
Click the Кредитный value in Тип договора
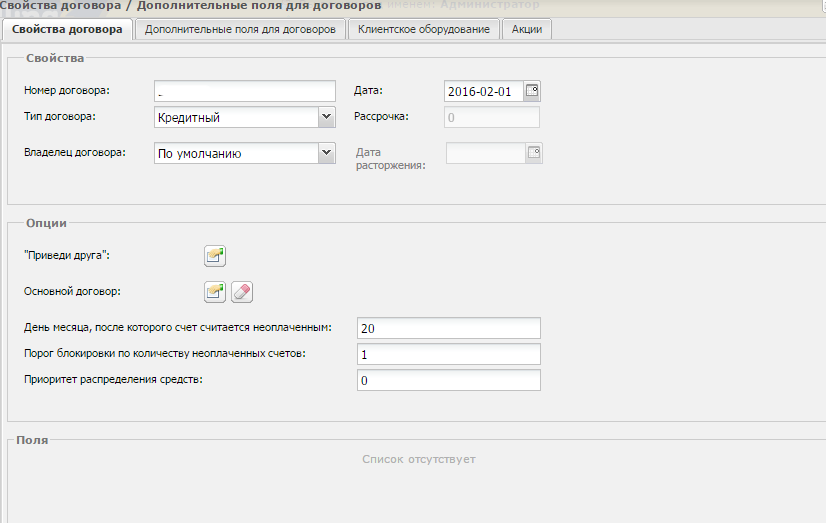237,117
